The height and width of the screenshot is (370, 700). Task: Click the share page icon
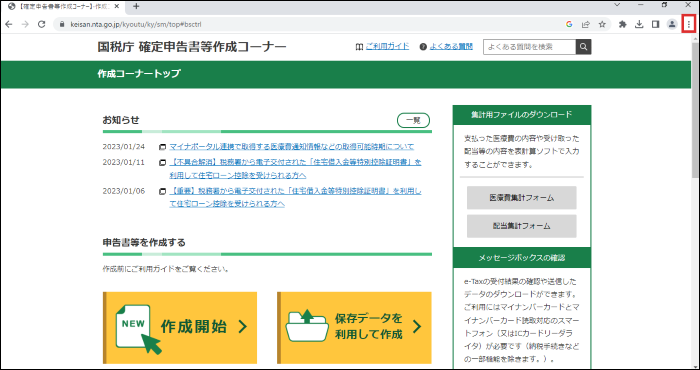[x=585, y=25]
